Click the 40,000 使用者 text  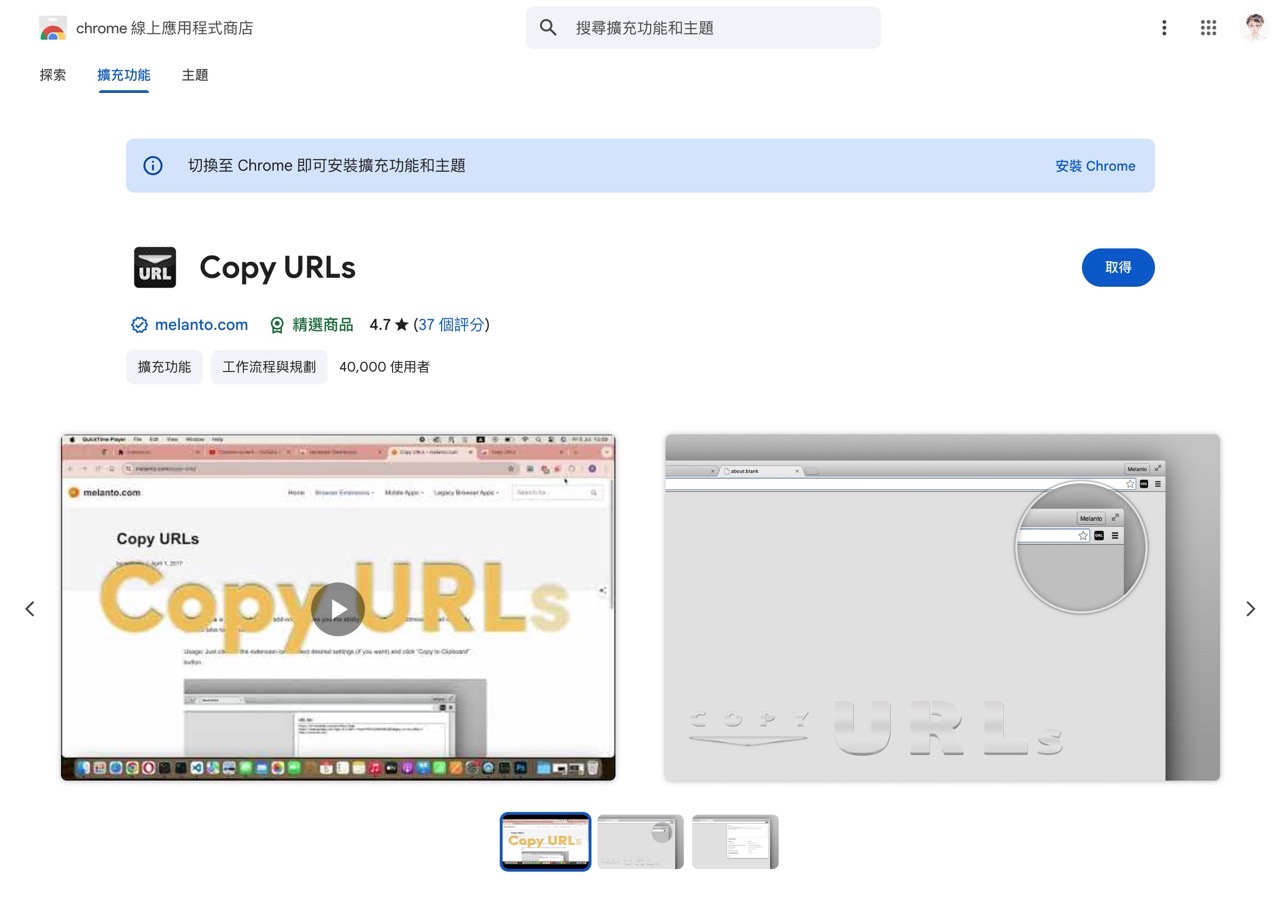pos(384,367)
